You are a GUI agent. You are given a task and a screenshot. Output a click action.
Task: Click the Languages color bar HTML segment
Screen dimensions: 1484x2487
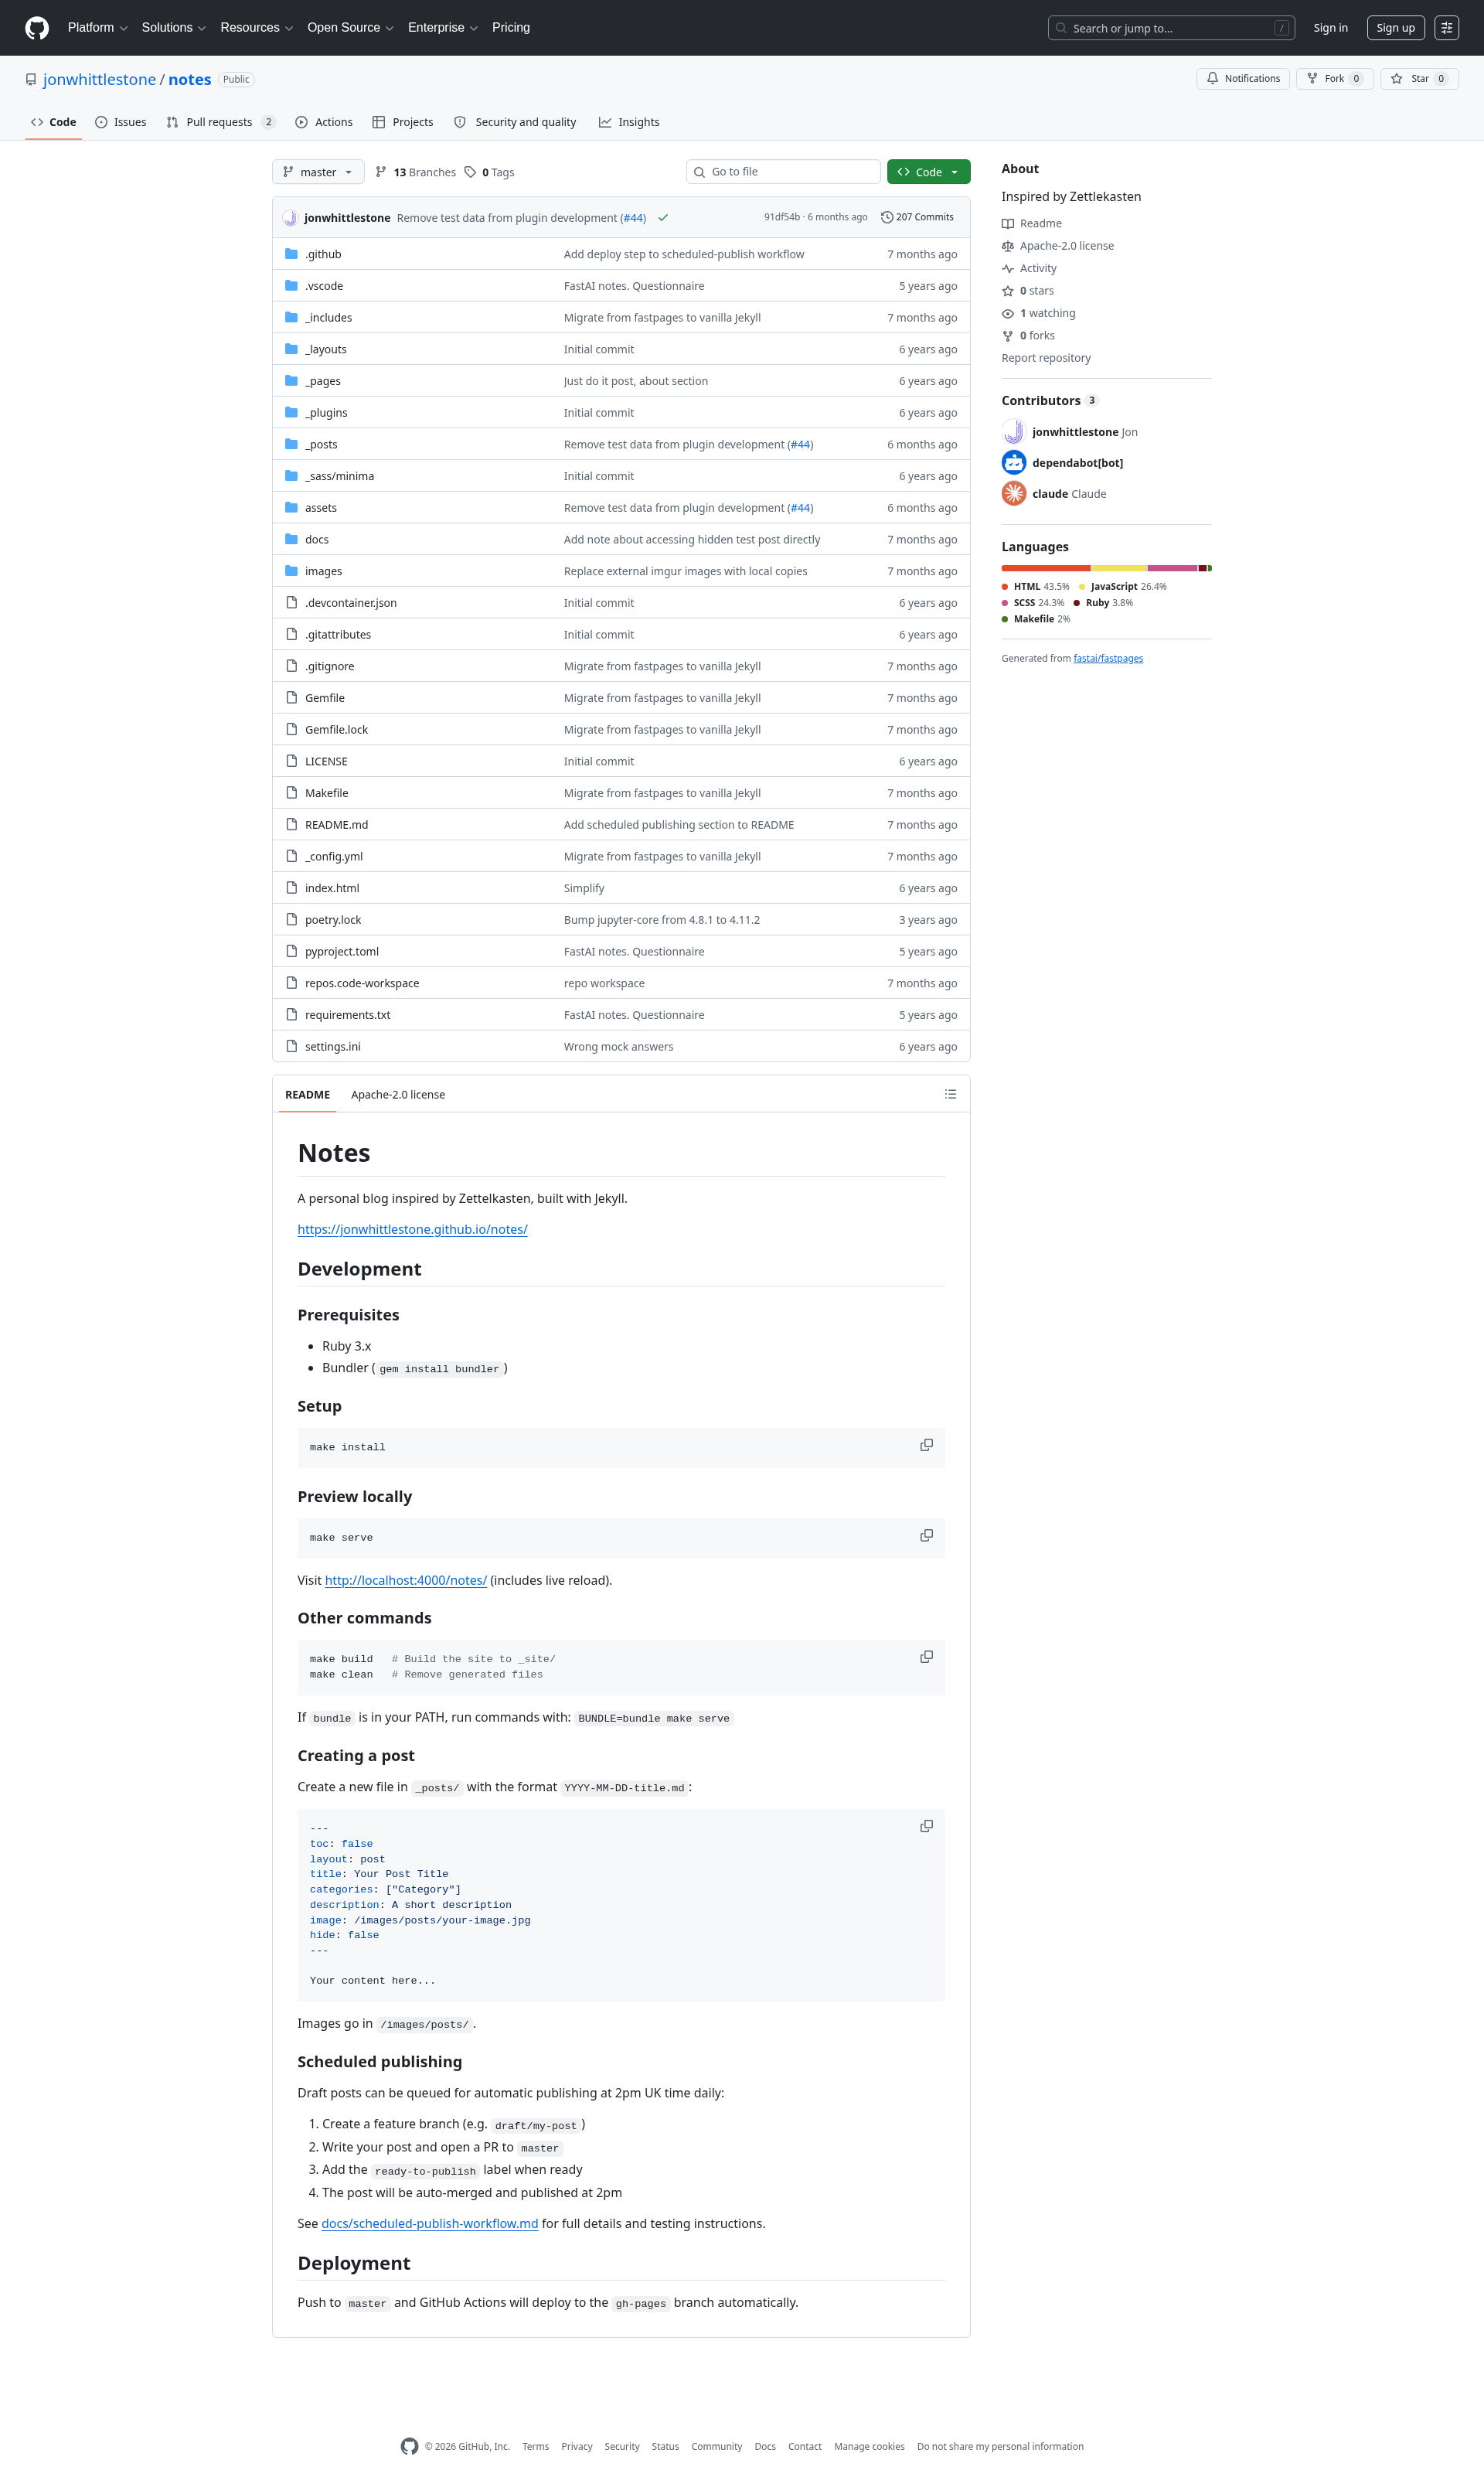click(1046, 568)
